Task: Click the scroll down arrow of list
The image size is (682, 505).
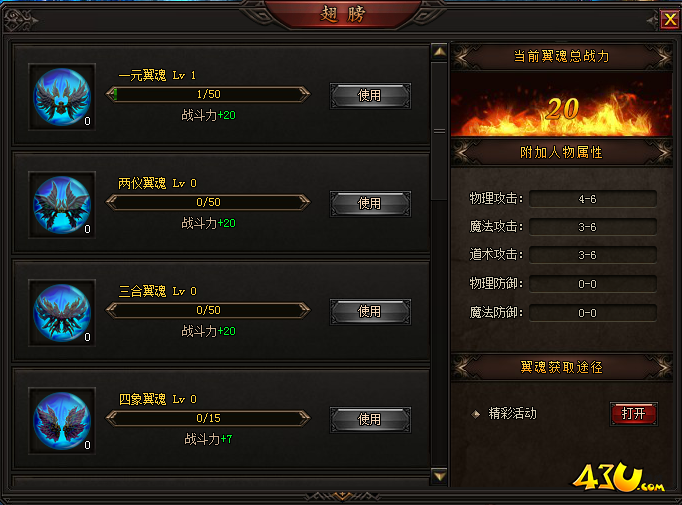Action: click(x=439, y=476)
